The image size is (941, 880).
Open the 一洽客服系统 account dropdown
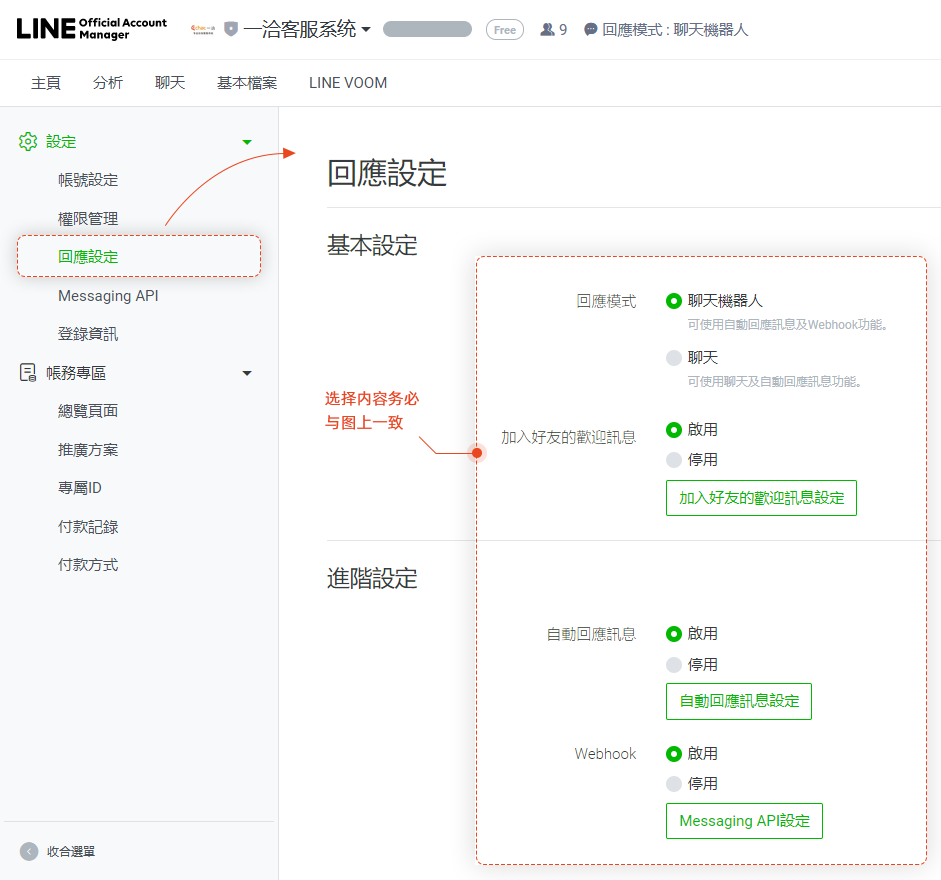307,29
